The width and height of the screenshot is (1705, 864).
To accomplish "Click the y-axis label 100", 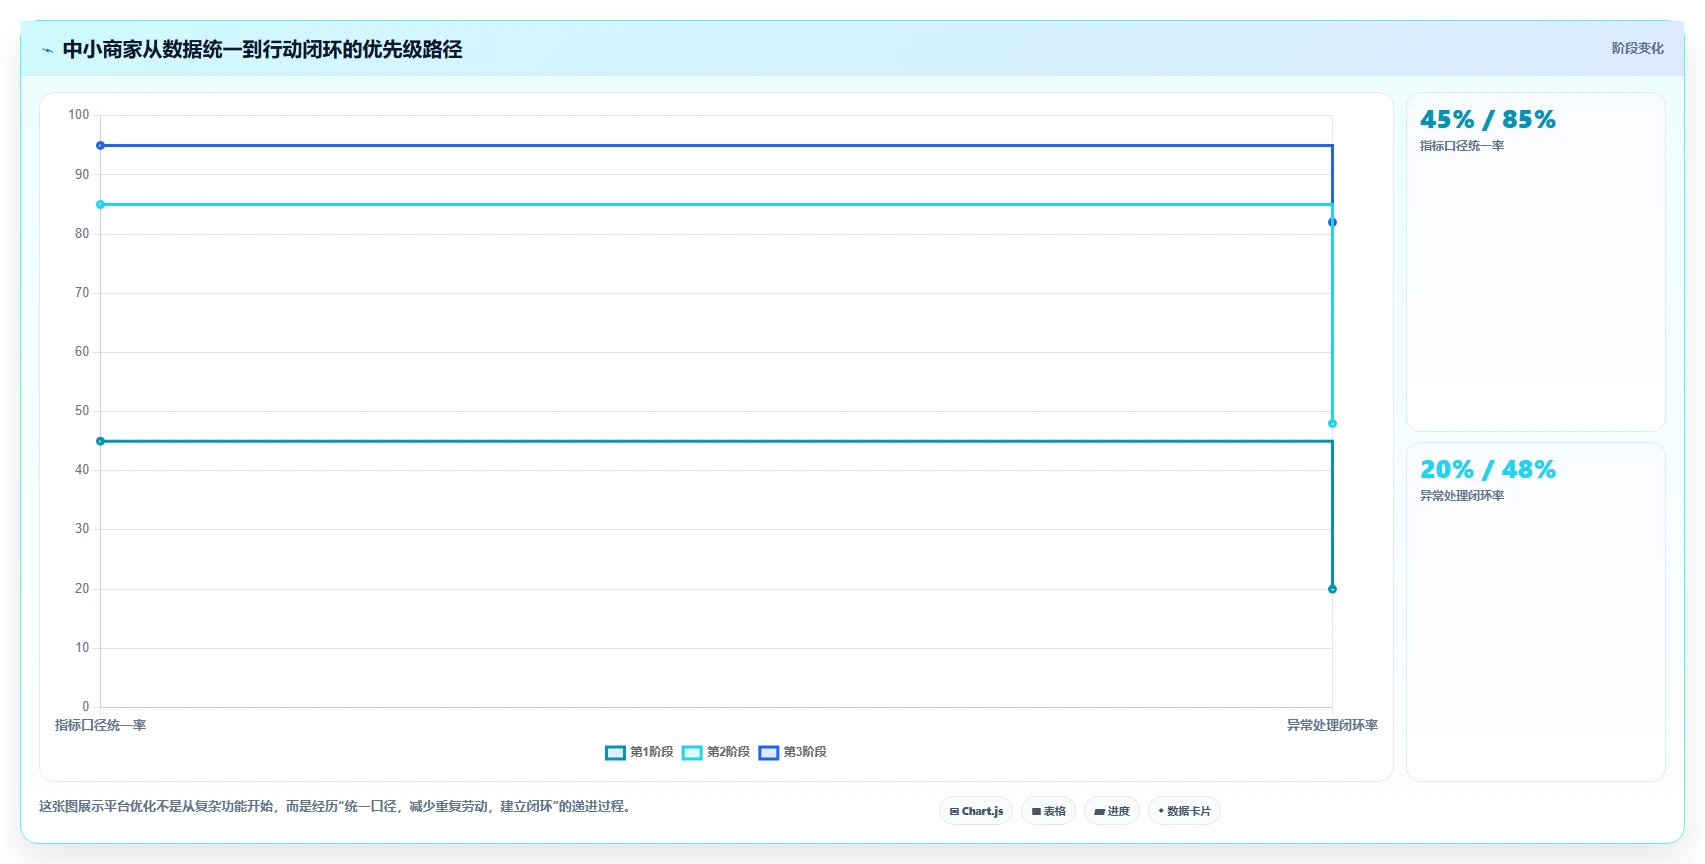I will (79, 115).
